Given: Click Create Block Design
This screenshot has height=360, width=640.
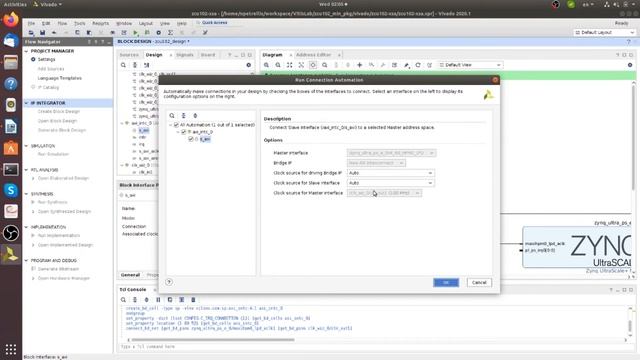Looking at the screenshot, I should pyautogui.click(x=59, y=111).
